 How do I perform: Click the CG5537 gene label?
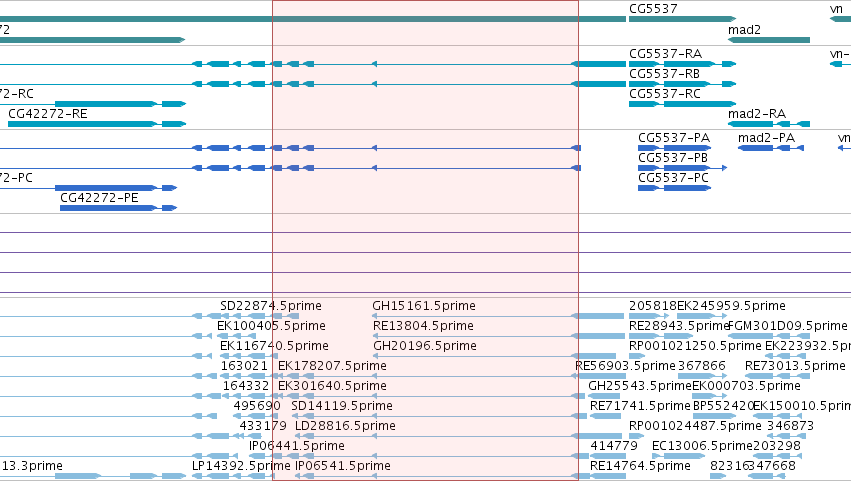[x=653, y=9]
